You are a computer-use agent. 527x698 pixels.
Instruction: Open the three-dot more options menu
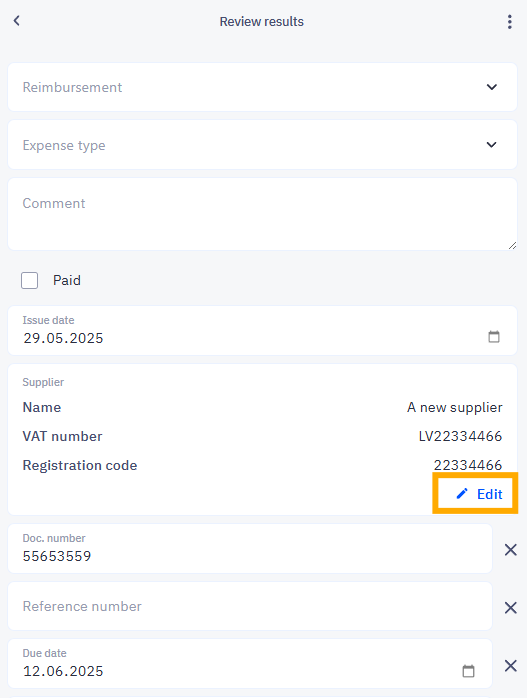[x=510, y=21]
